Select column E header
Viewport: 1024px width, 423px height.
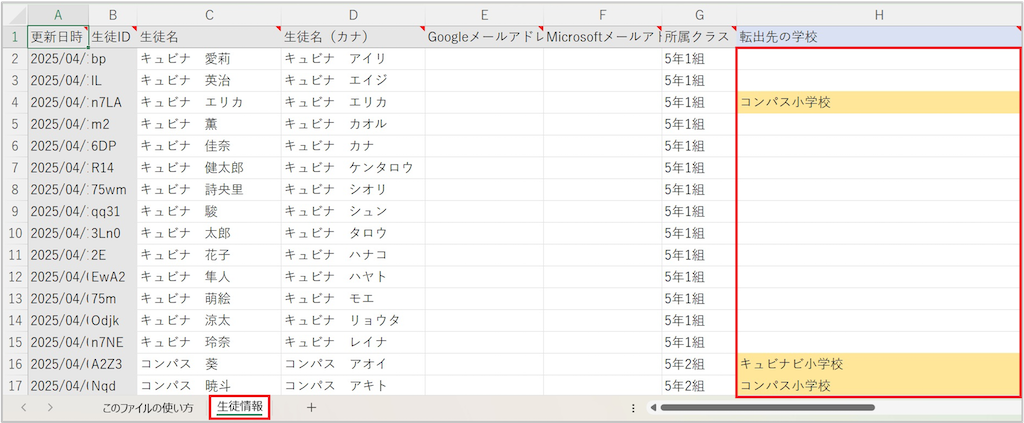pos(484,15)
